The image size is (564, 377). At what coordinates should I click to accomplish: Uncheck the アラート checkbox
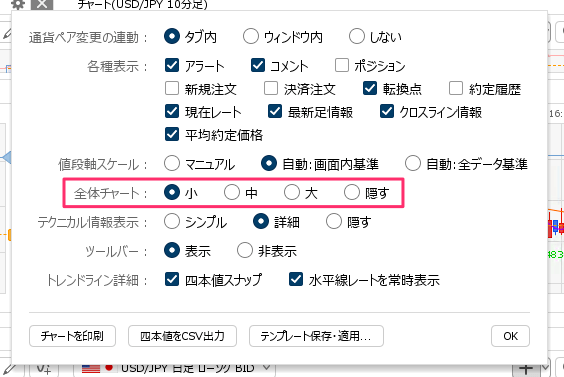[172, 65]
